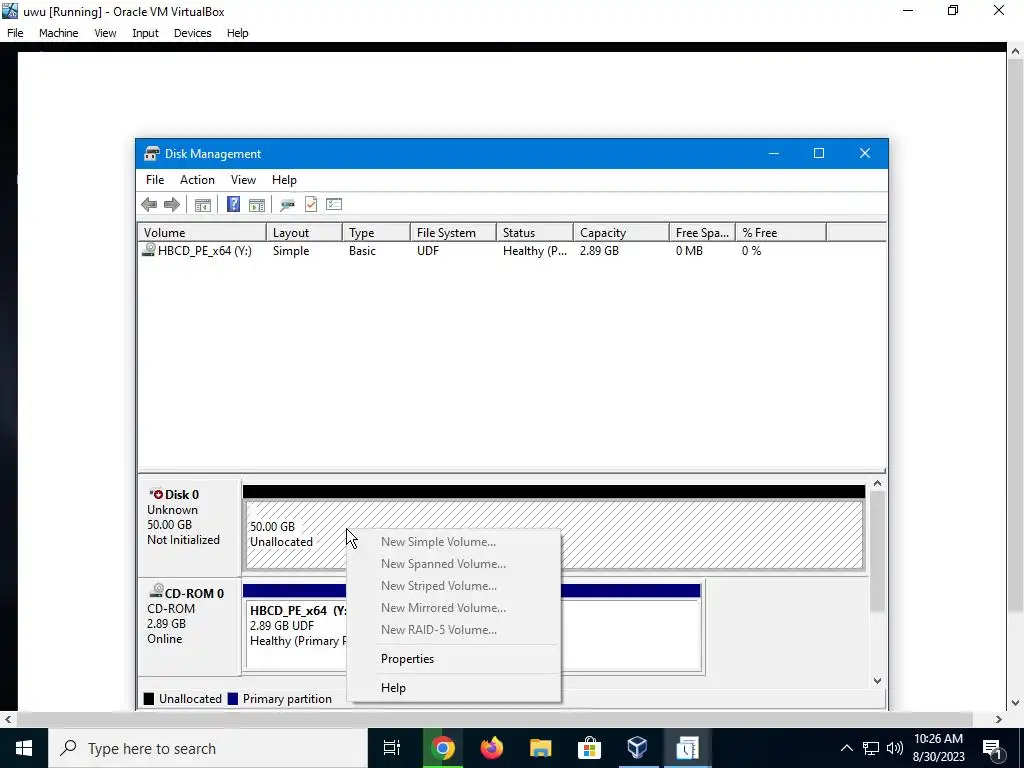
Task: Click the Show/Hide Action Pane toolbar icon
Action: click(257, 204)
